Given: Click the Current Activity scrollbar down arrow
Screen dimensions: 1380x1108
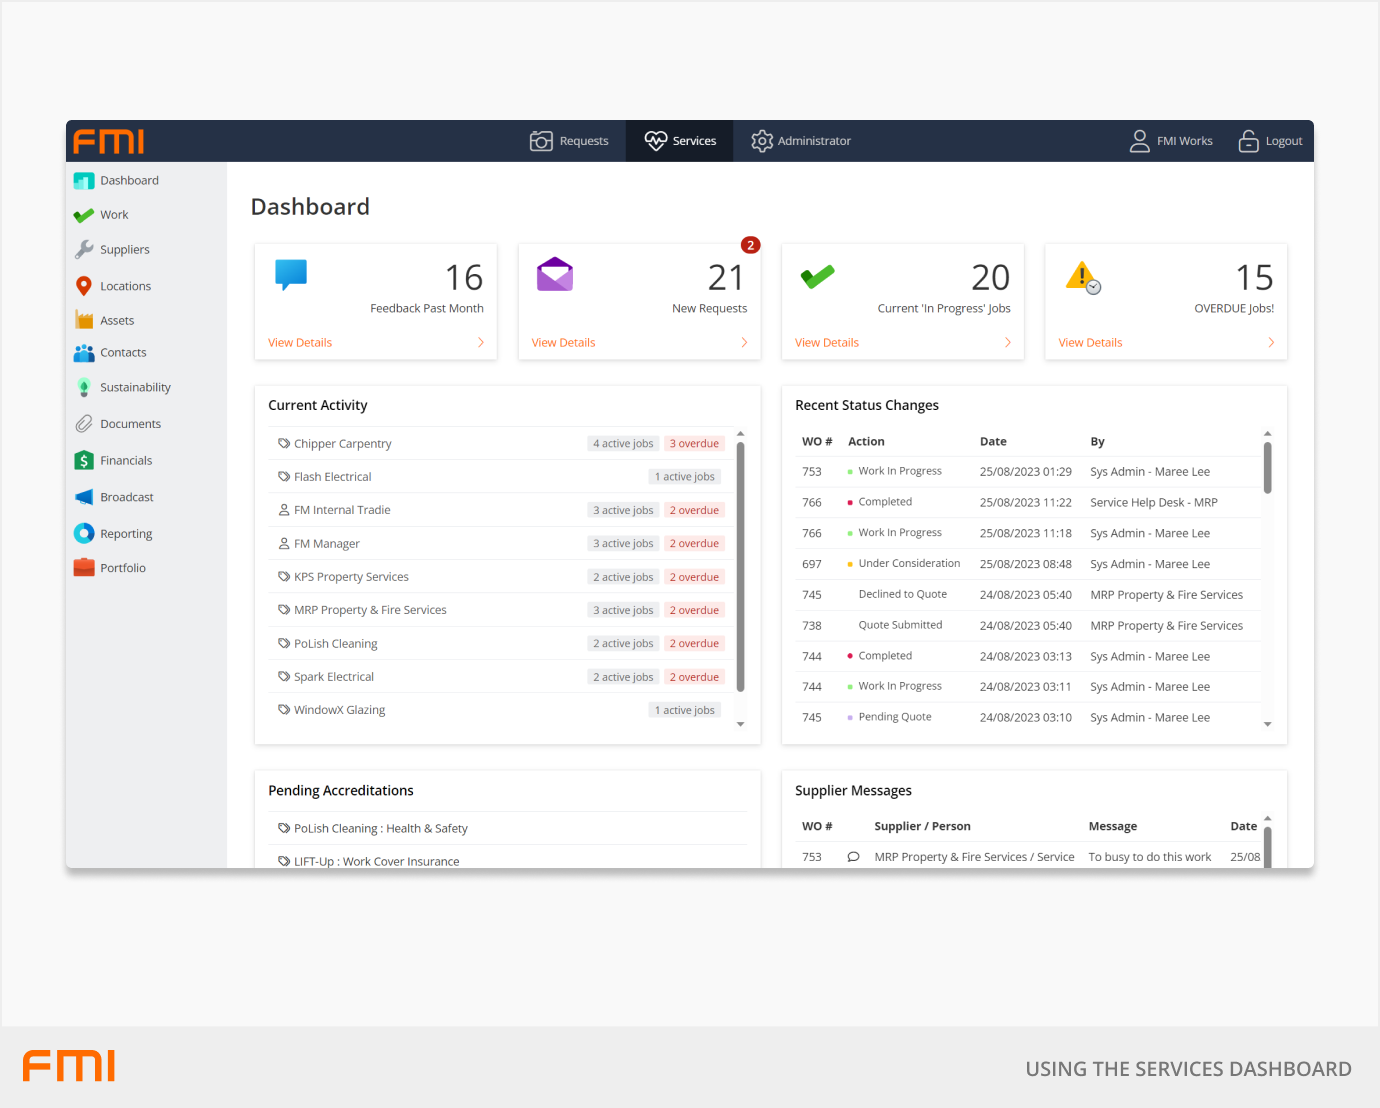Looking at the screenshot, I should pos(740,724).
